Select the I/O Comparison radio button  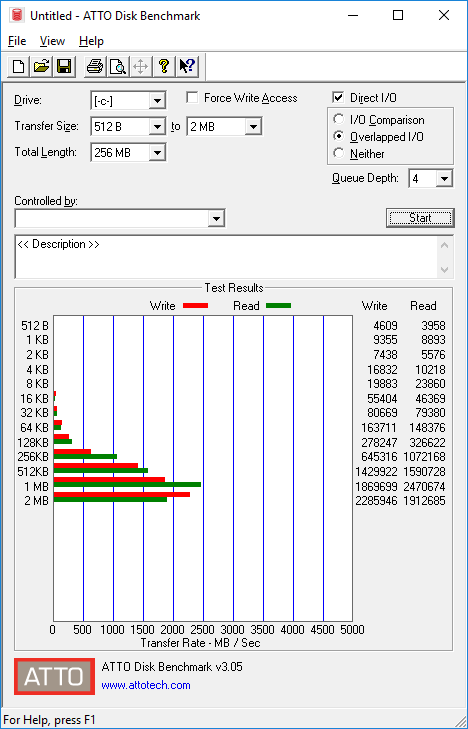point(339,119)
